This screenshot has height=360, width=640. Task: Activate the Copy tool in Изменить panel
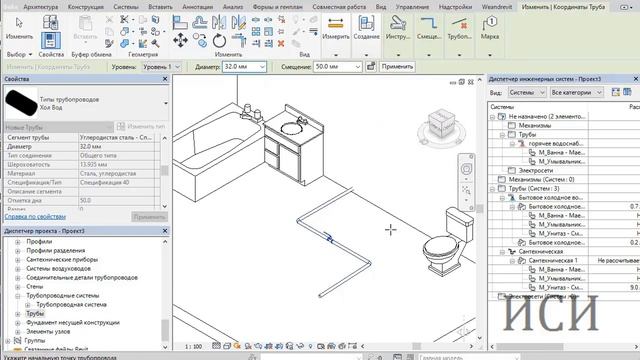[x=200, y=41]
